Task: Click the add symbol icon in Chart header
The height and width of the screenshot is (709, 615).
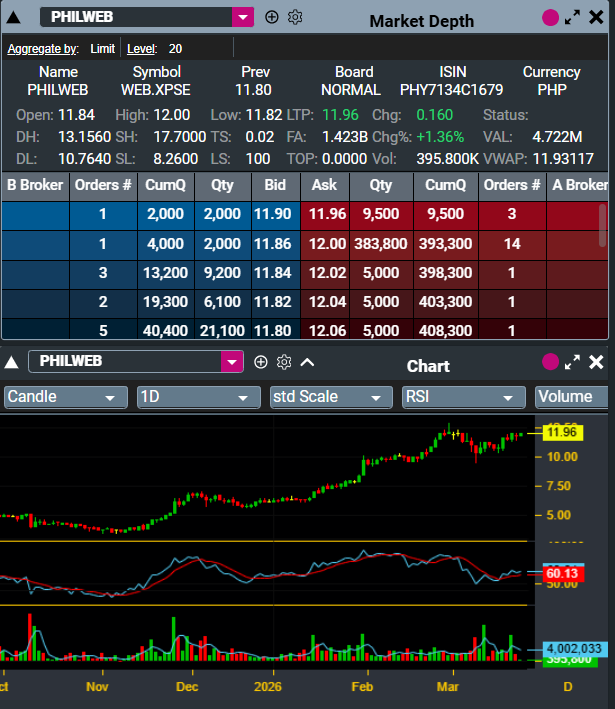Action: pyautogui.click(x=260, y=362)
